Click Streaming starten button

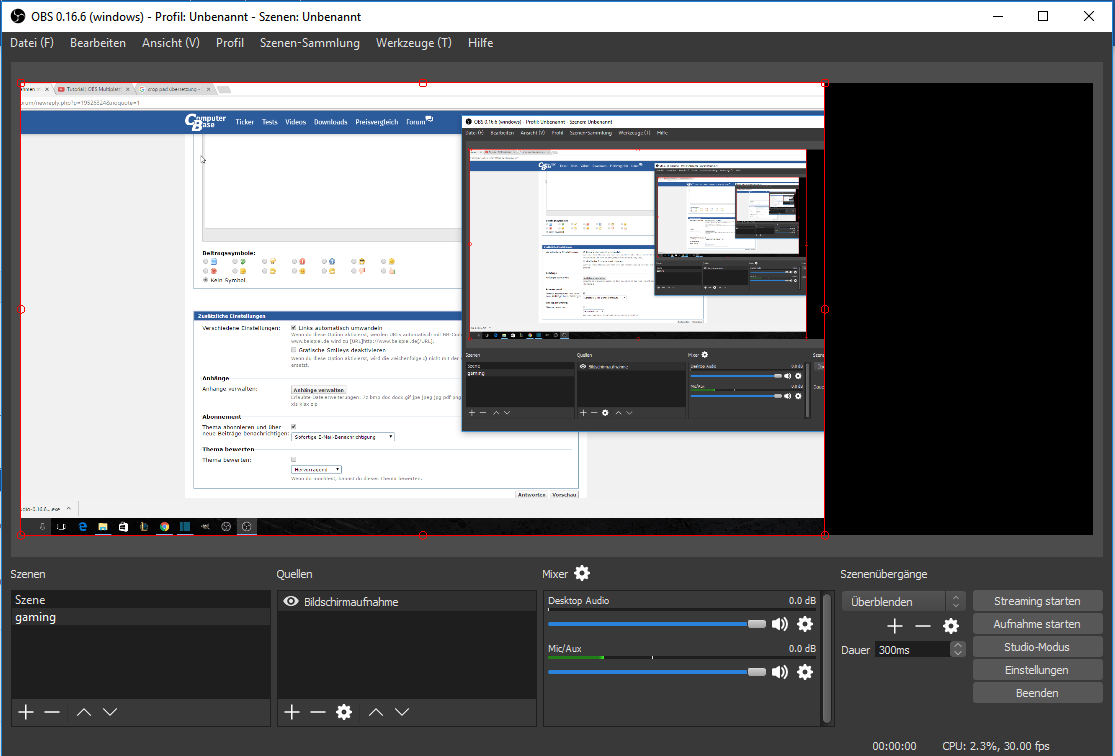(x=1037, y=601)
